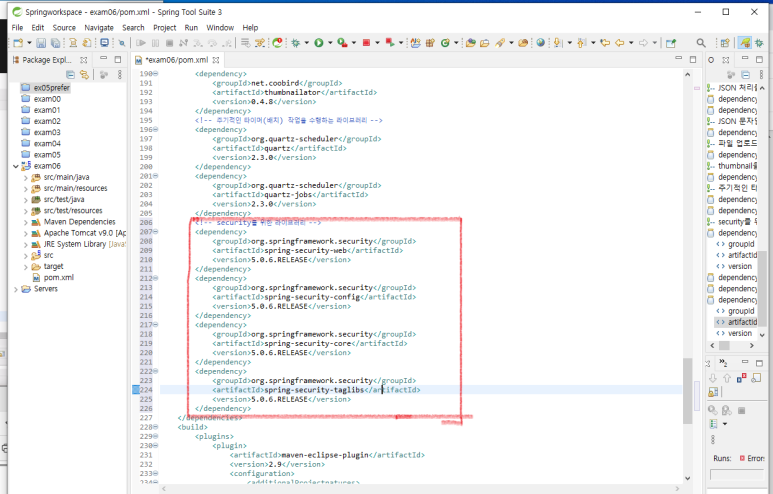Open the Boot Dashboard monitor icon

(x=105, y=43)
